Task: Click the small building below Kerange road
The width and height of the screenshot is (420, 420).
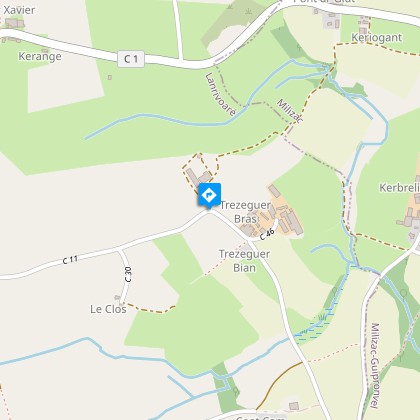Action: click(110, 77)
